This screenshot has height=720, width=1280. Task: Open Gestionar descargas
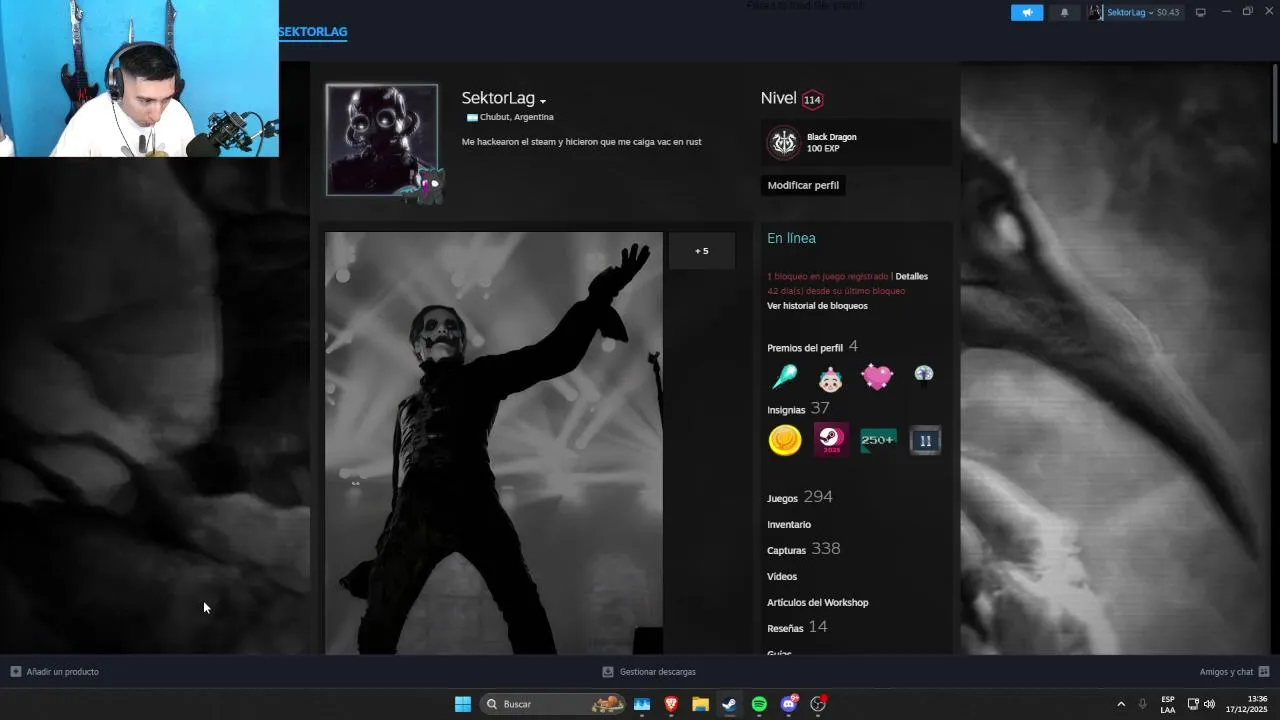649,672
